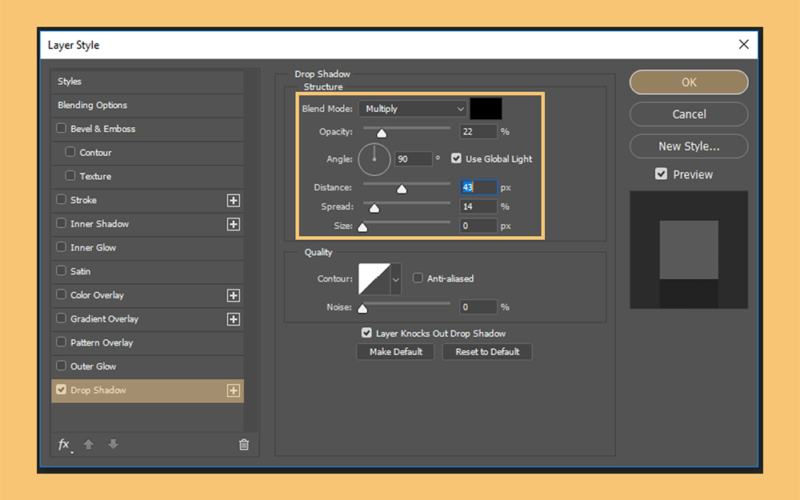Enable the Pattern Overlay checkbox
Image resolution: width=800 pixels, height=500 pixels.
[61, 342]
